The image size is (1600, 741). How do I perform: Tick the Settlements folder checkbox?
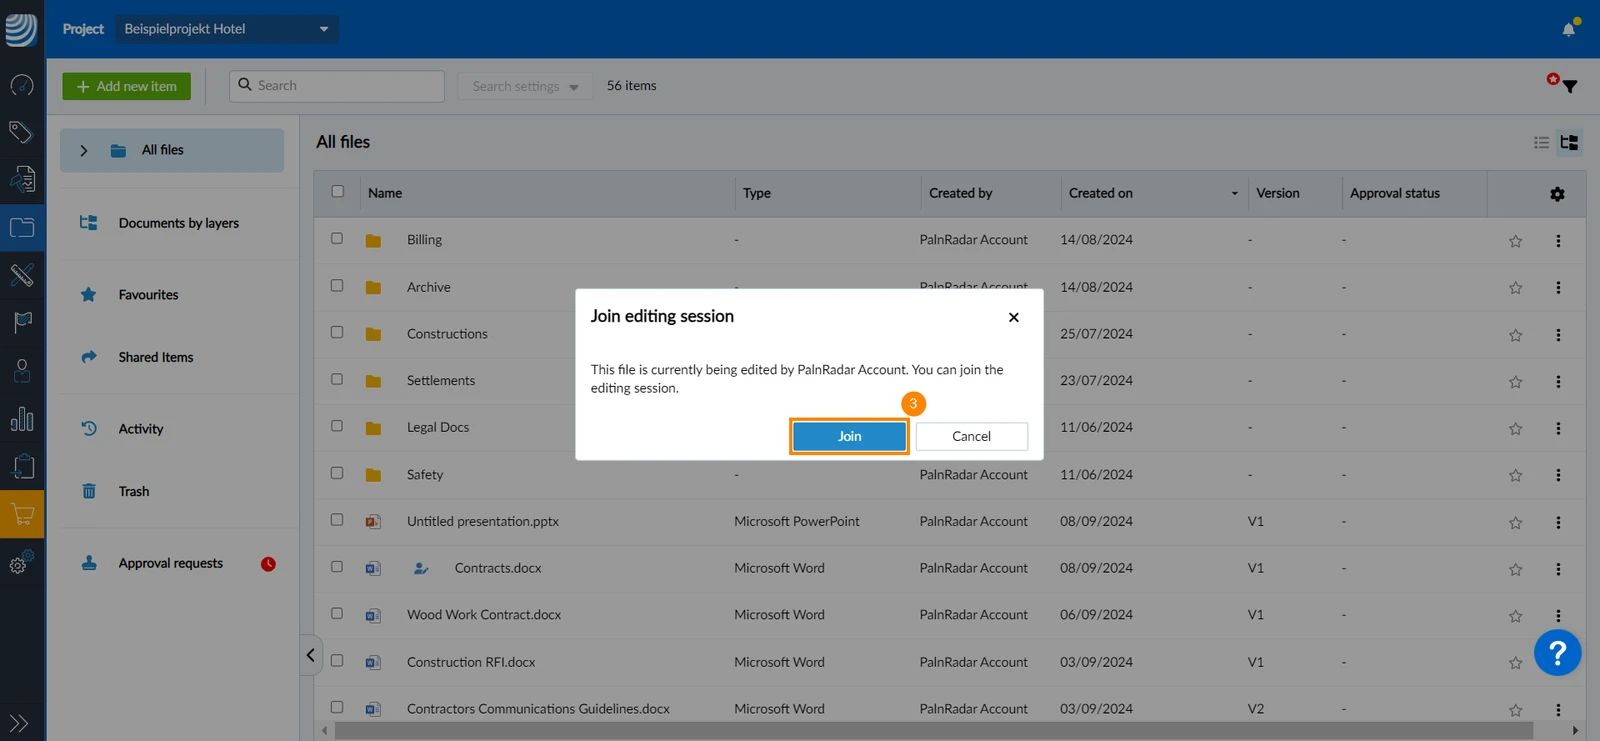337,379
